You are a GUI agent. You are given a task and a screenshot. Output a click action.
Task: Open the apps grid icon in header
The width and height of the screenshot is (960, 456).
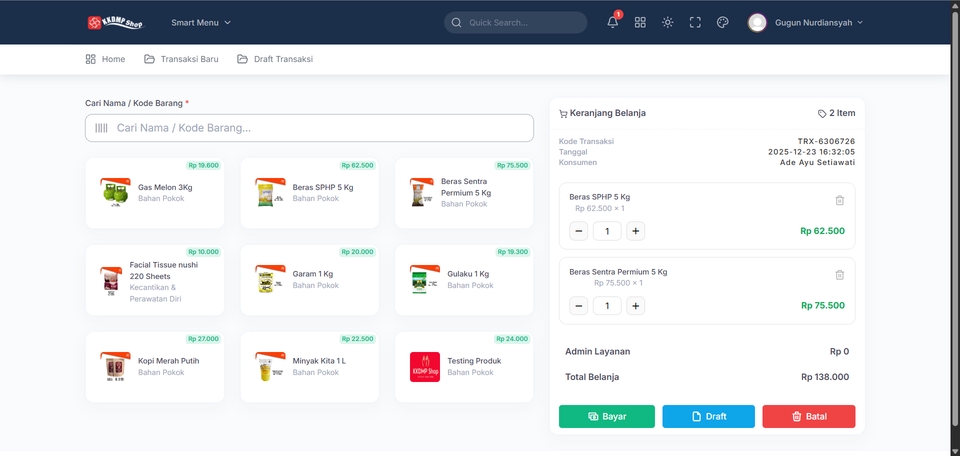[x=640, y=23]
